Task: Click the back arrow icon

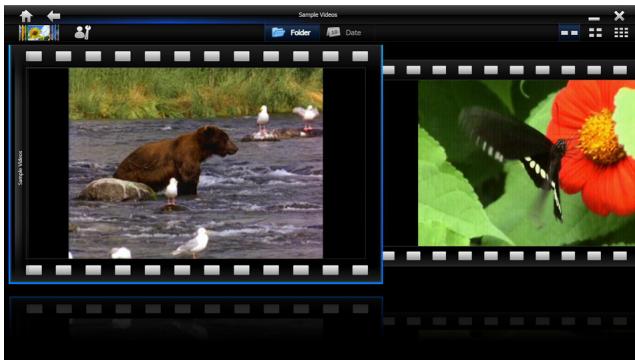Action: point(53,16)
